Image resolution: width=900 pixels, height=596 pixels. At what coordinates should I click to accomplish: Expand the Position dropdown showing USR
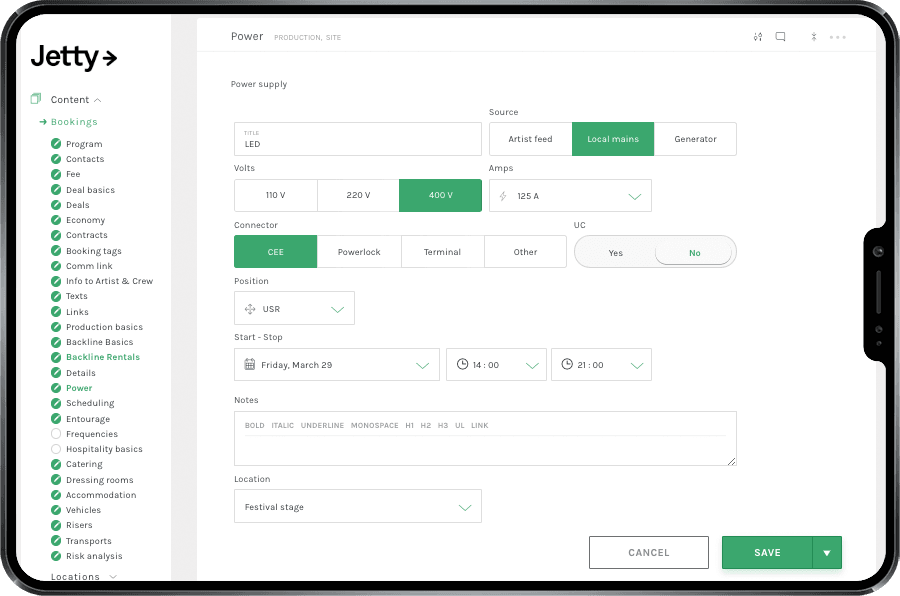tap(293, 308)
